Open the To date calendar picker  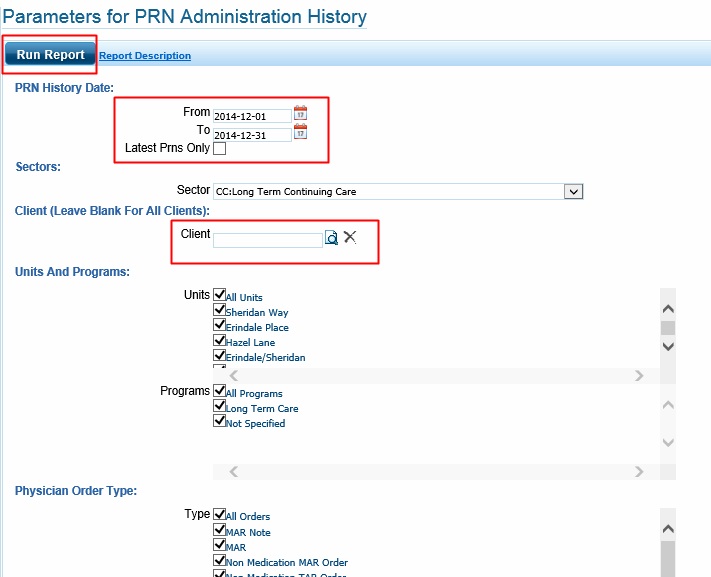[300, 132]
